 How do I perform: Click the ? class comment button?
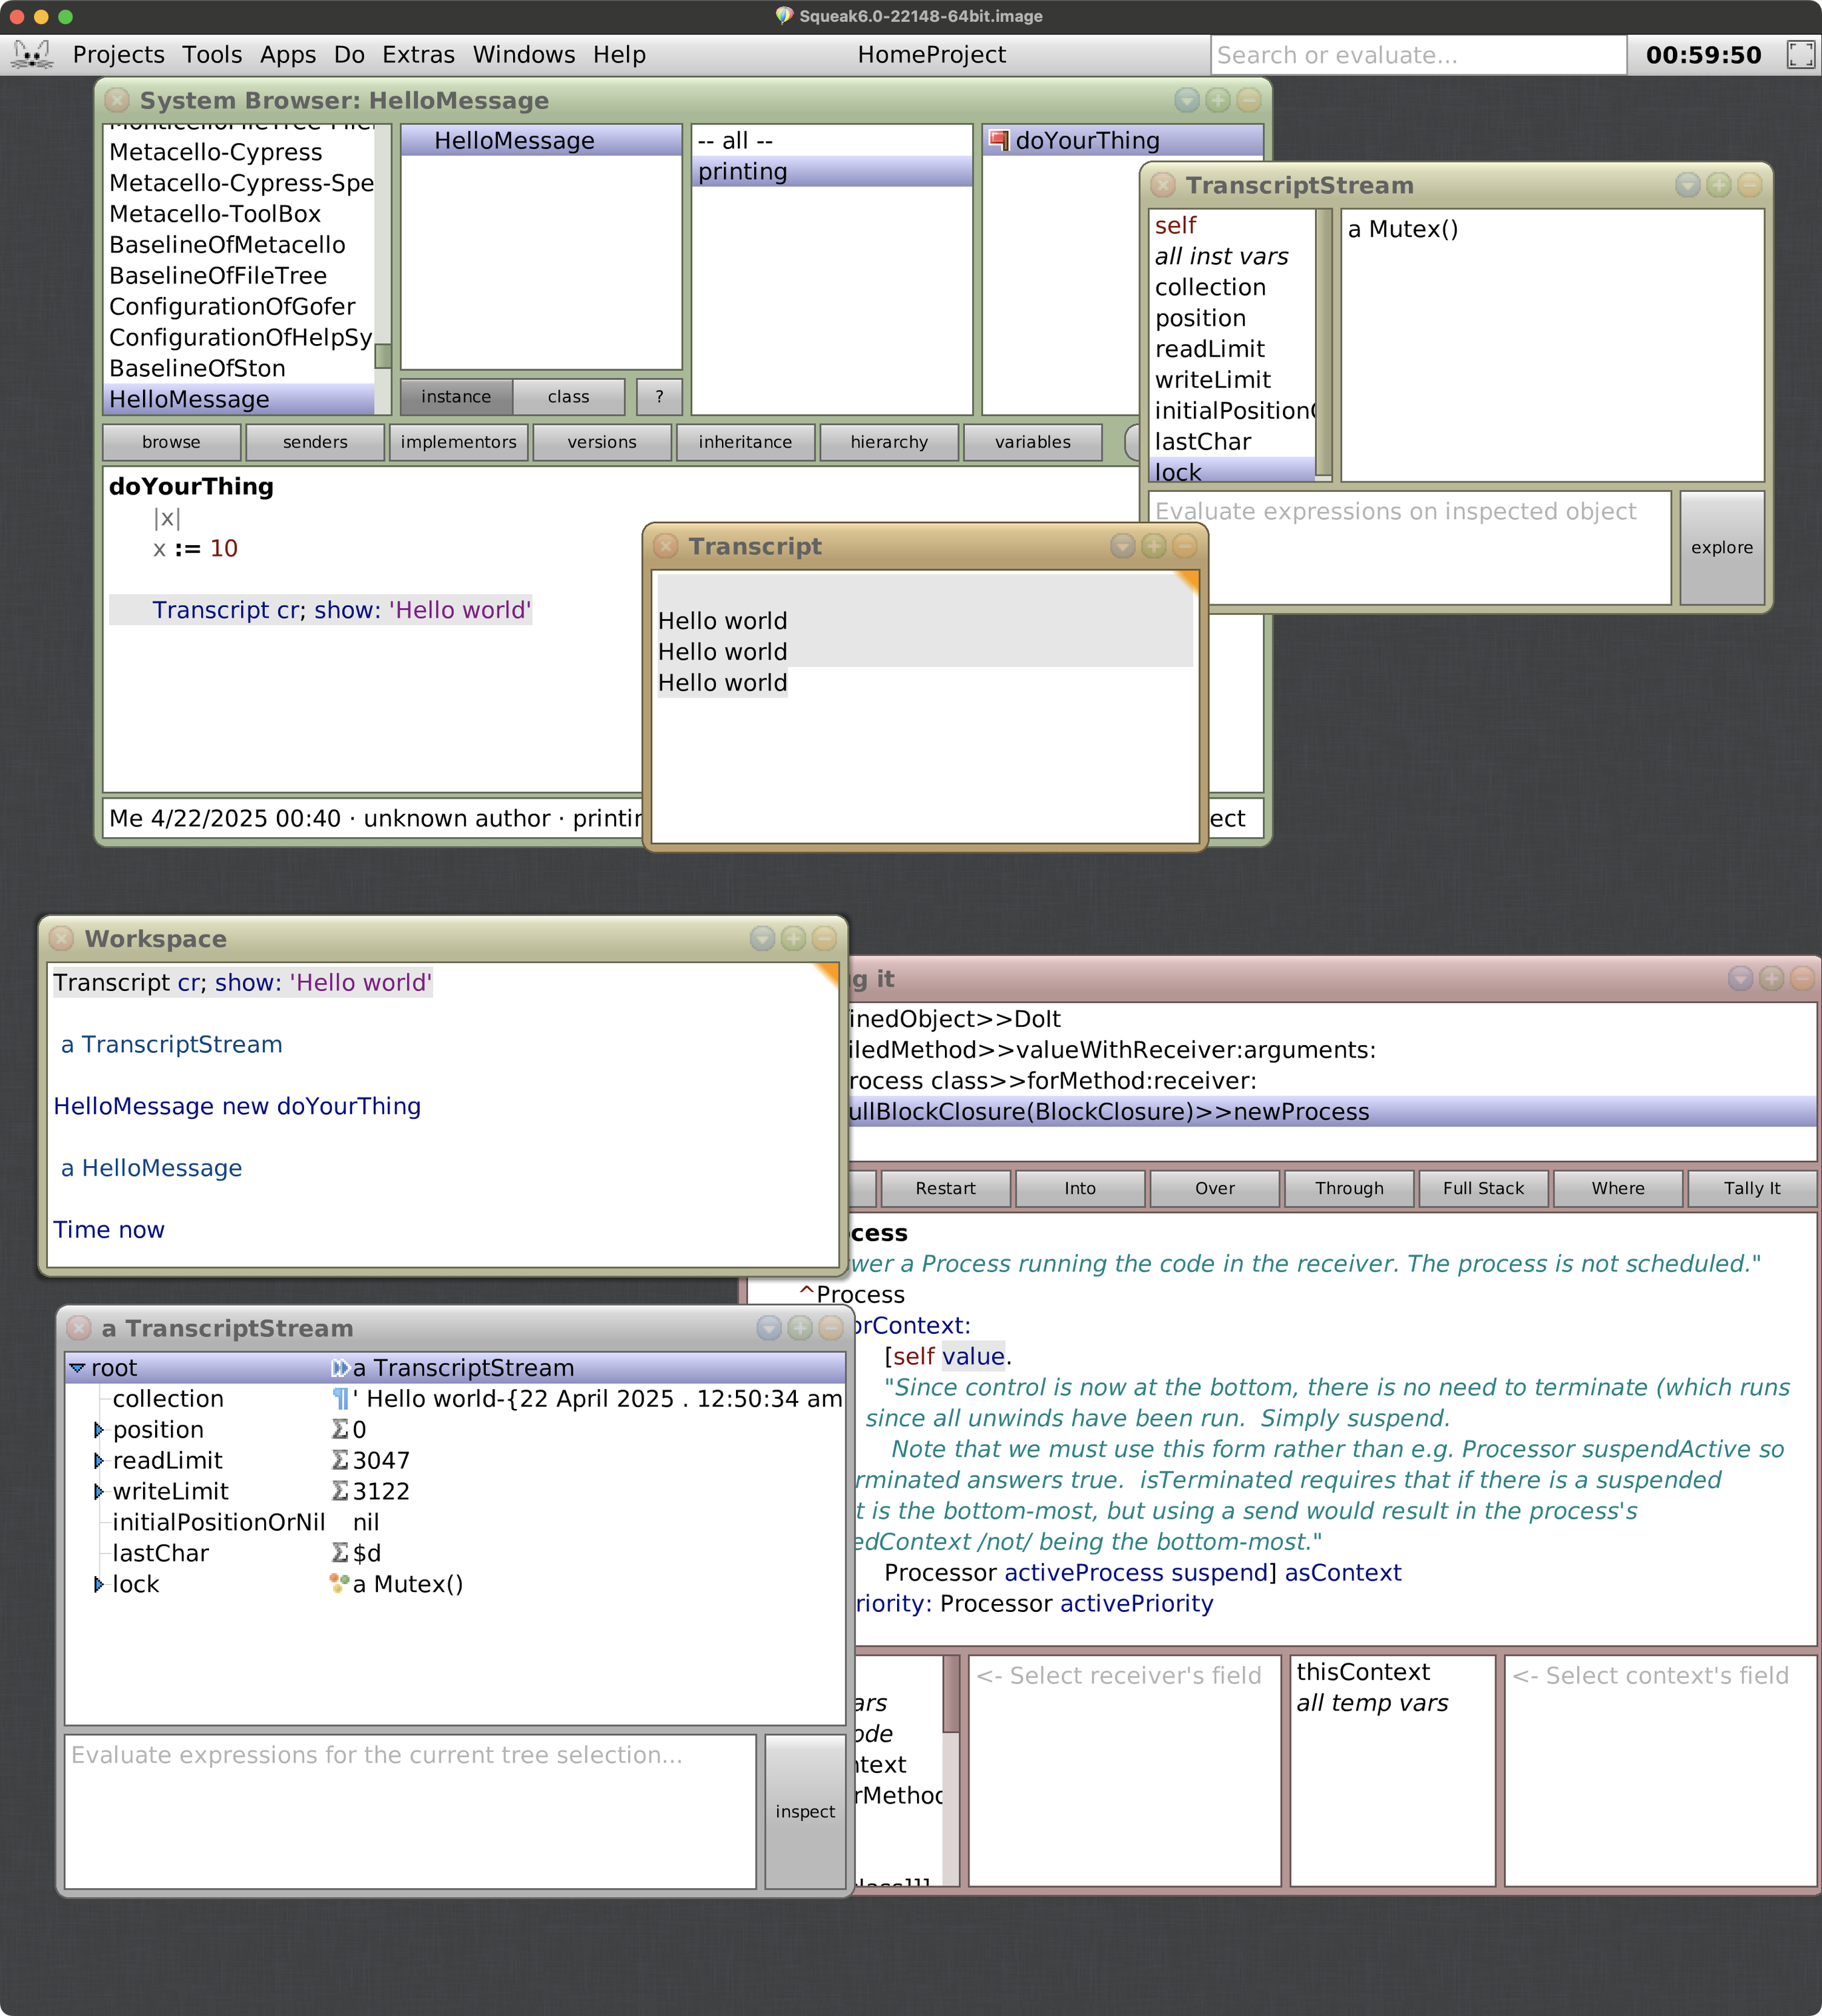tap(659, 397)
